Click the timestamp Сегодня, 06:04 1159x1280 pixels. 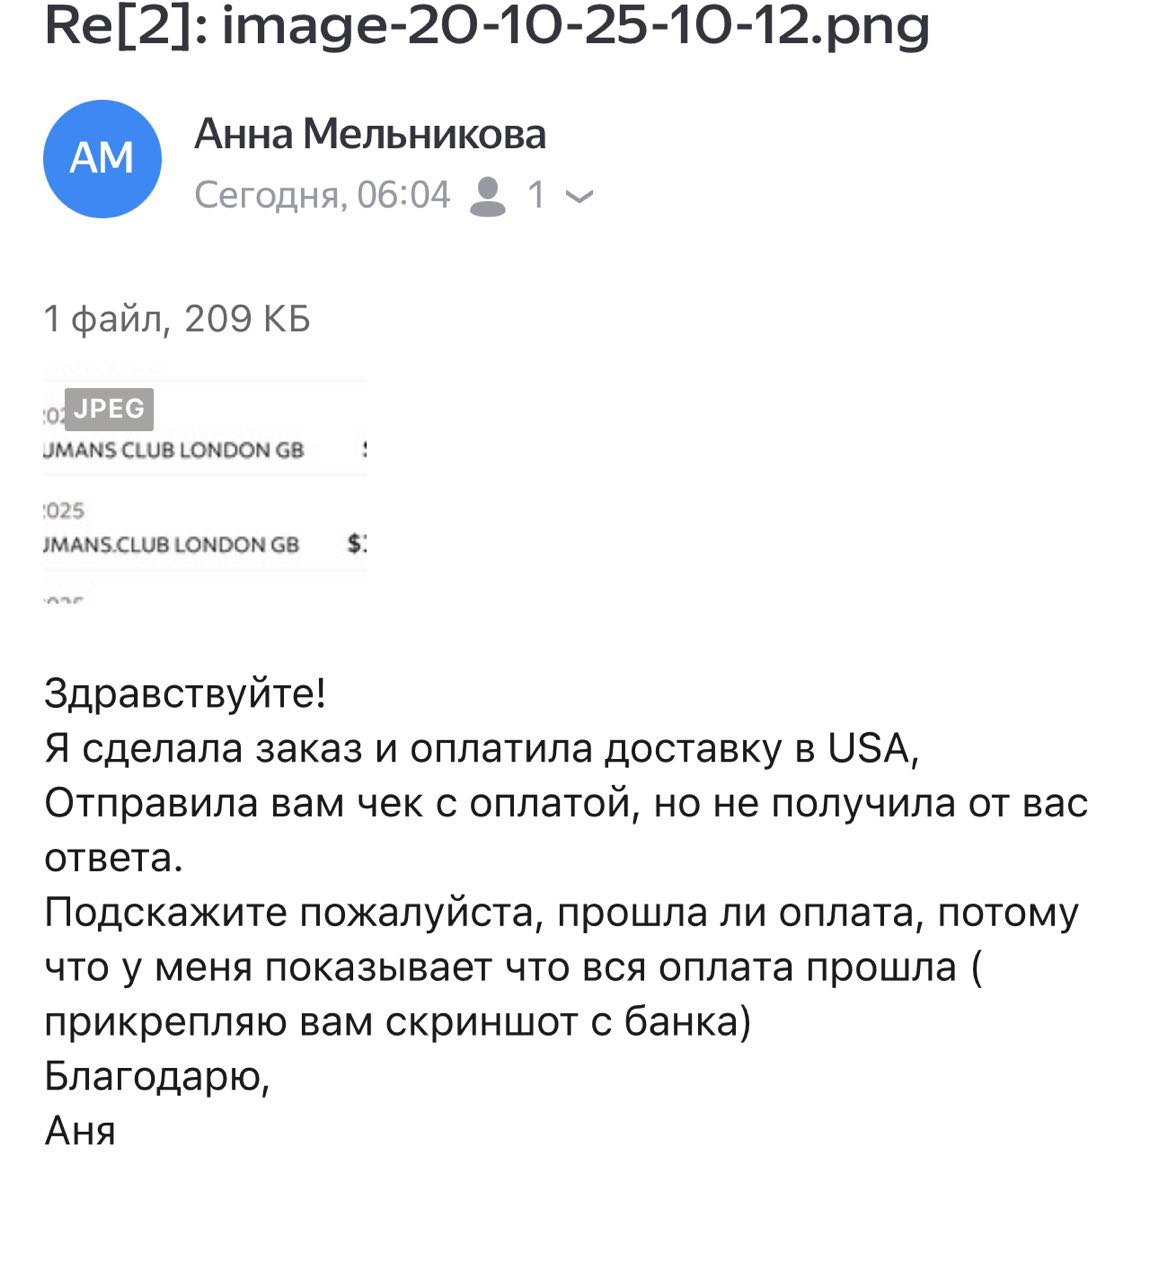(322, 195)
